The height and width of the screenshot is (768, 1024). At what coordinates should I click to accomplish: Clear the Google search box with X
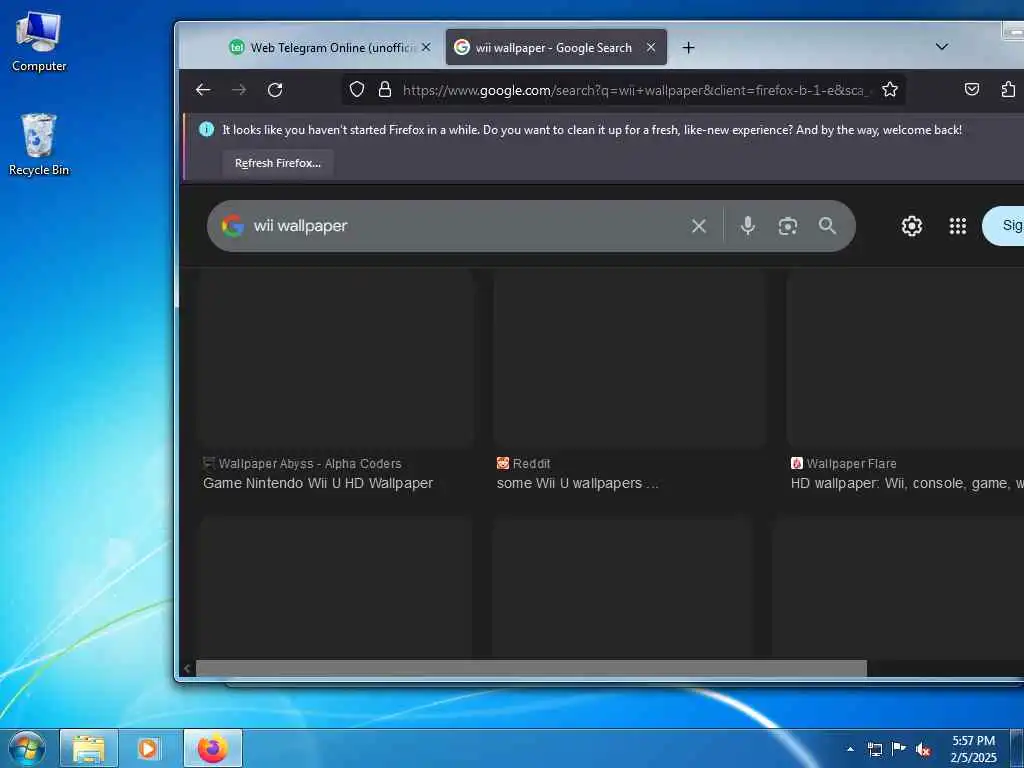pos(699,226)
